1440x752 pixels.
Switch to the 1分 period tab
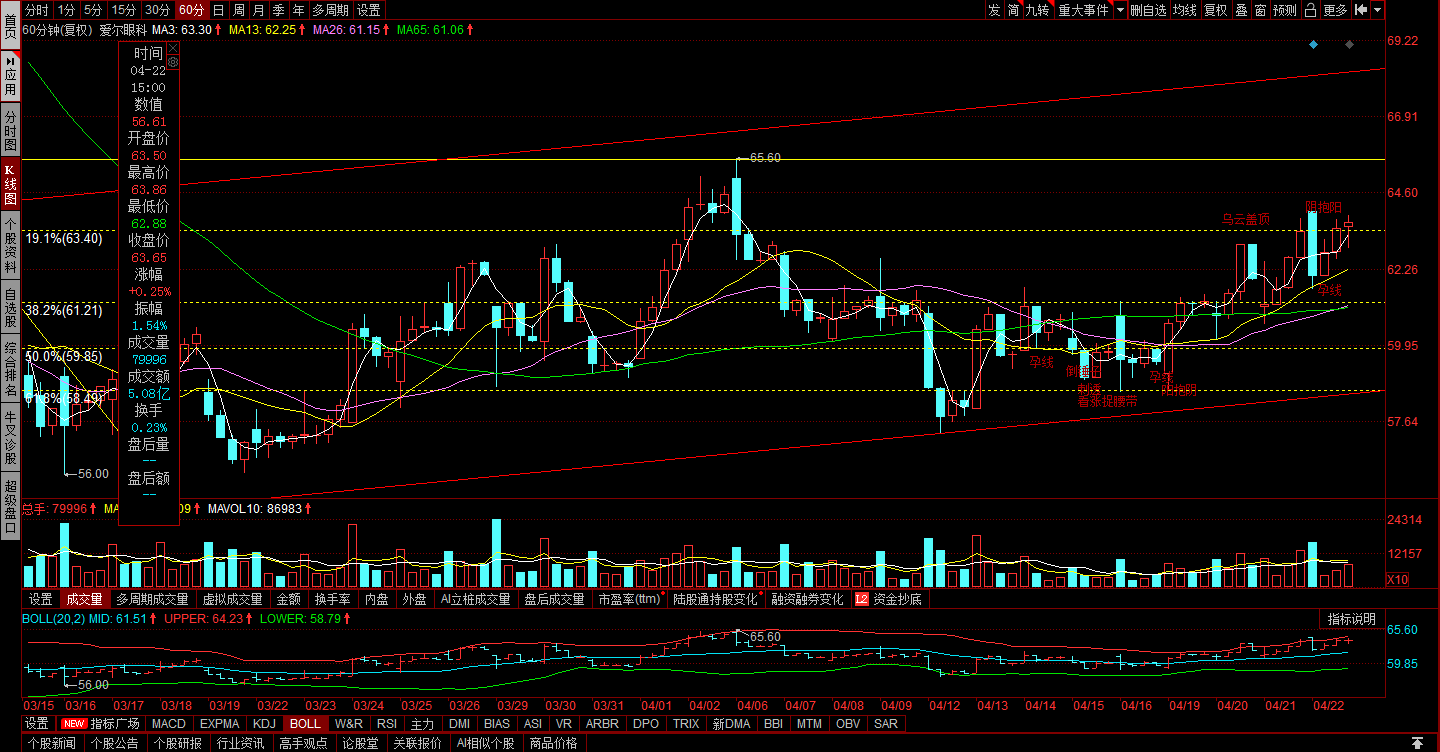pos(66,10)
